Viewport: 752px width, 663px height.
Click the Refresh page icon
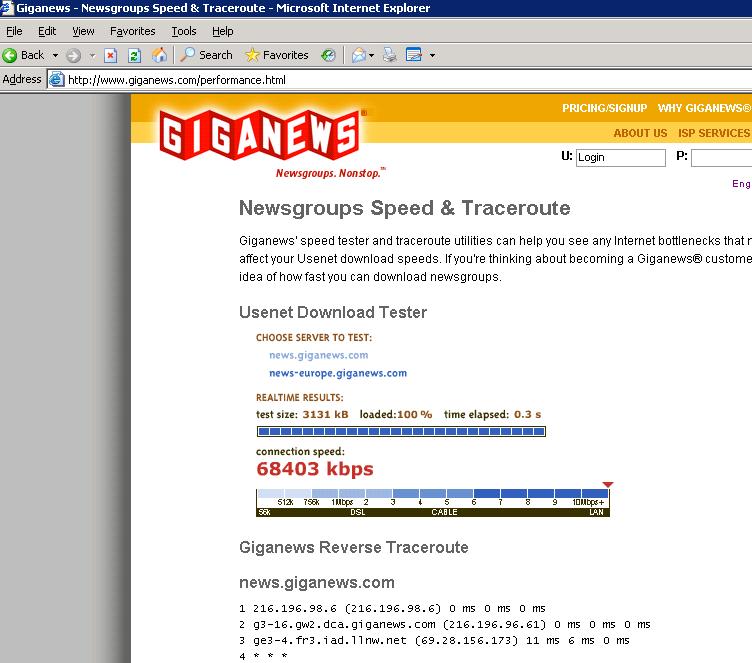134,55
